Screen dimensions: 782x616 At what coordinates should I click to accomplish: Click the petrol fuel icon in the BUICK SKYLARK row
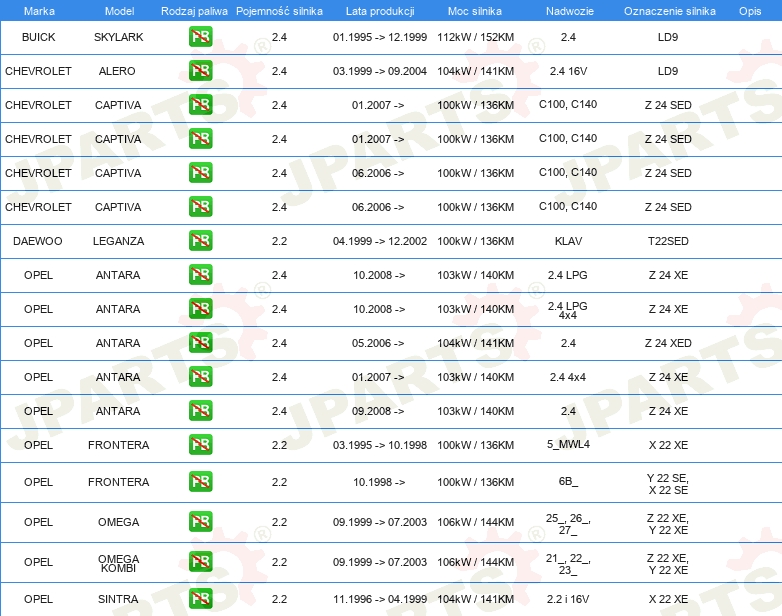(200, 37)
